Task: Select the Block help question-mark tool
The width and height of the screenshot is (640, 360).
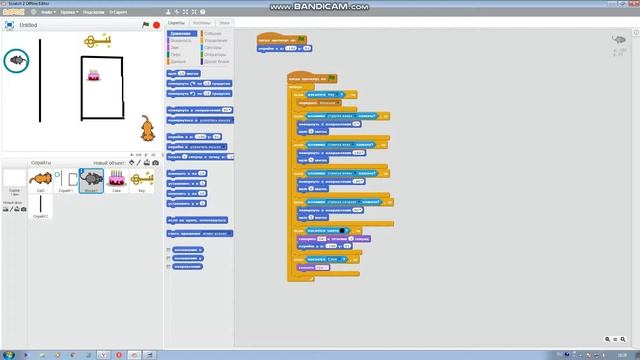Action: tap(203, 12)
